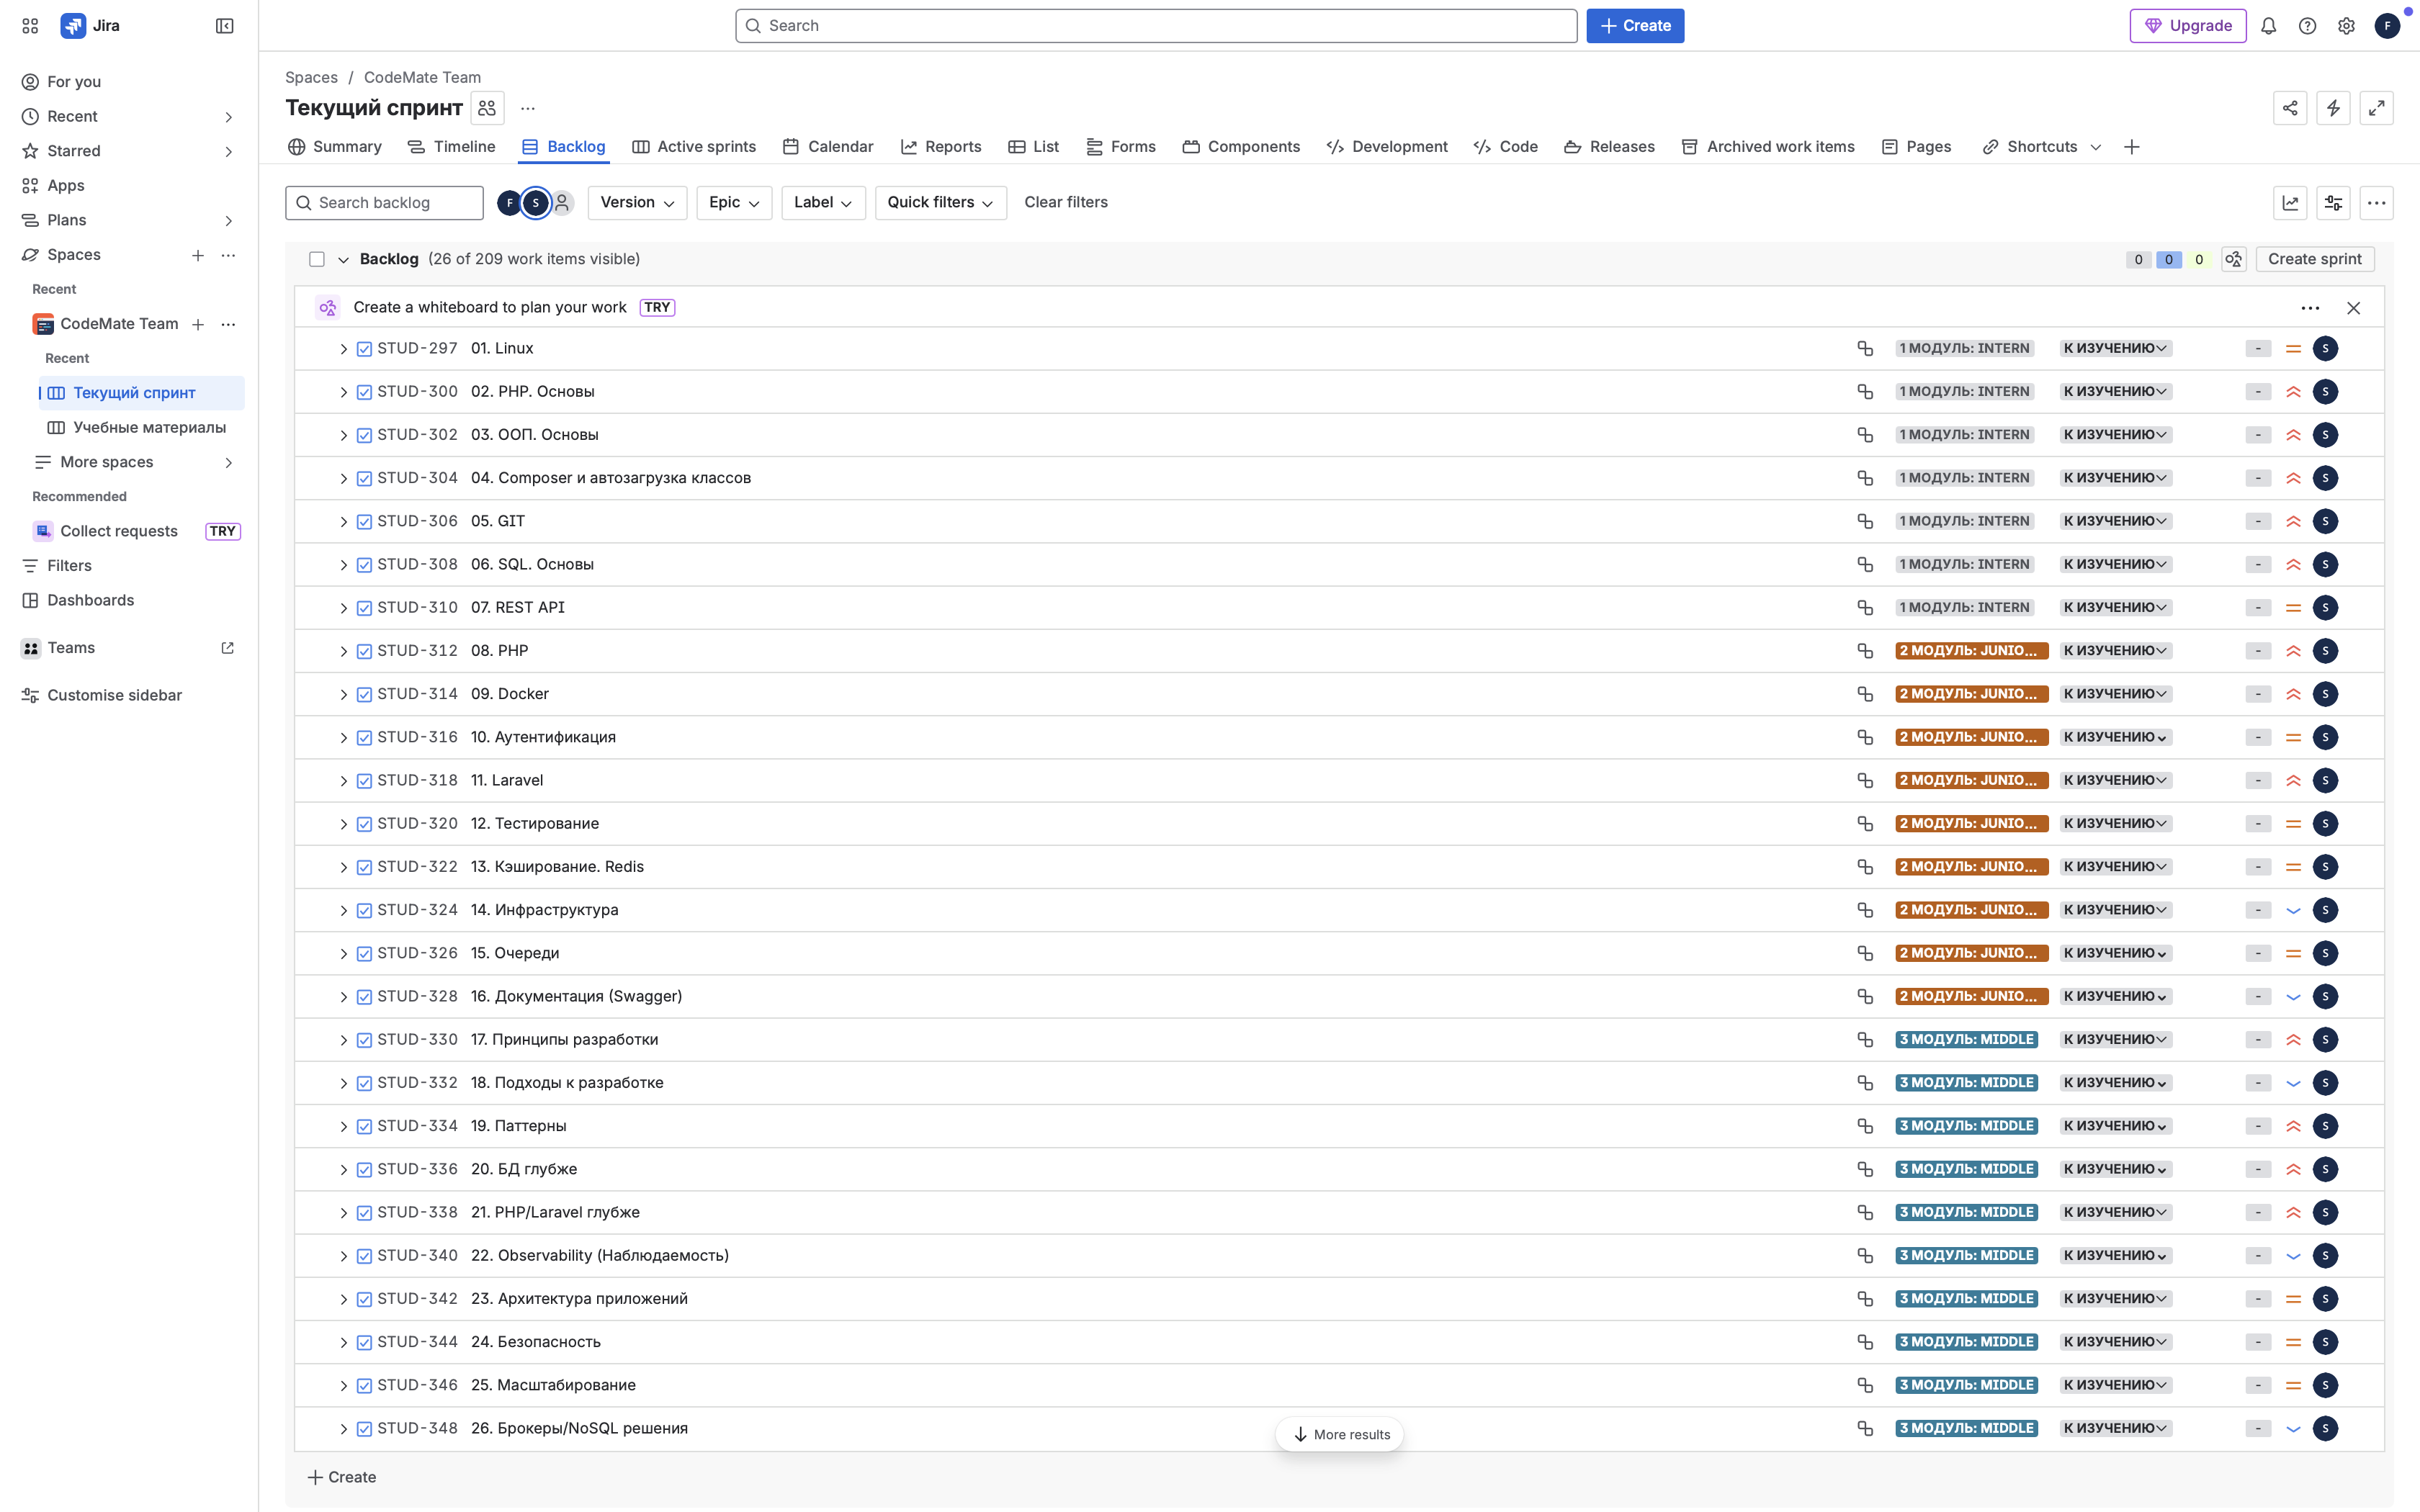Image resolution: width=2420 pixels, height=1512 pixels.
Task: Open the whiteboard icon next to Create sprint
Action: (x=2234, y=259)
